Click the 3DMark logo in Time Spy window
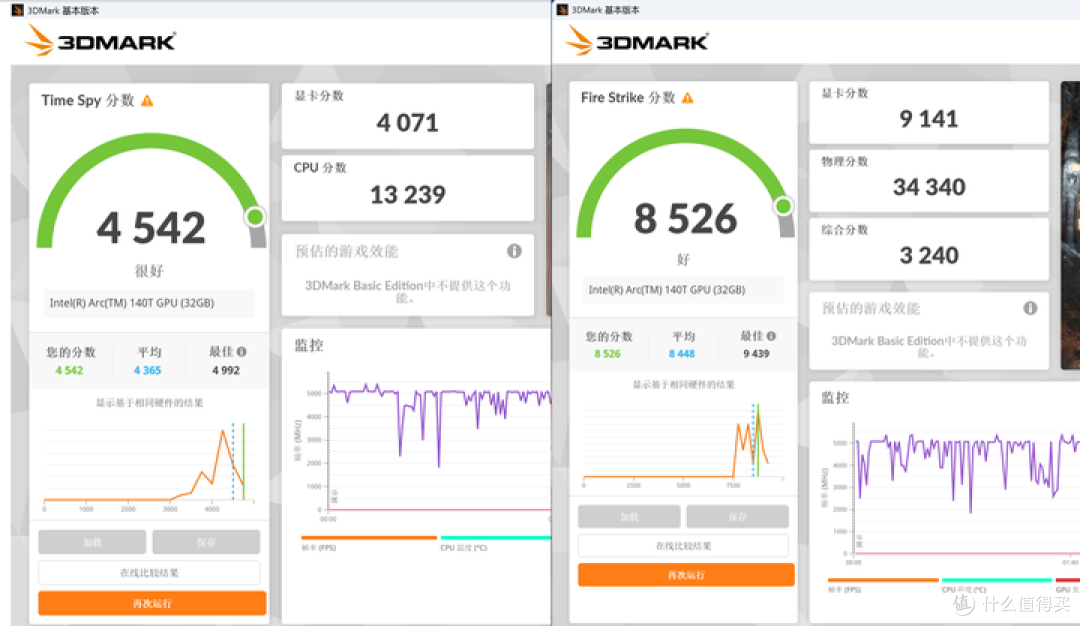1080x626 pixels. point(101,40)
